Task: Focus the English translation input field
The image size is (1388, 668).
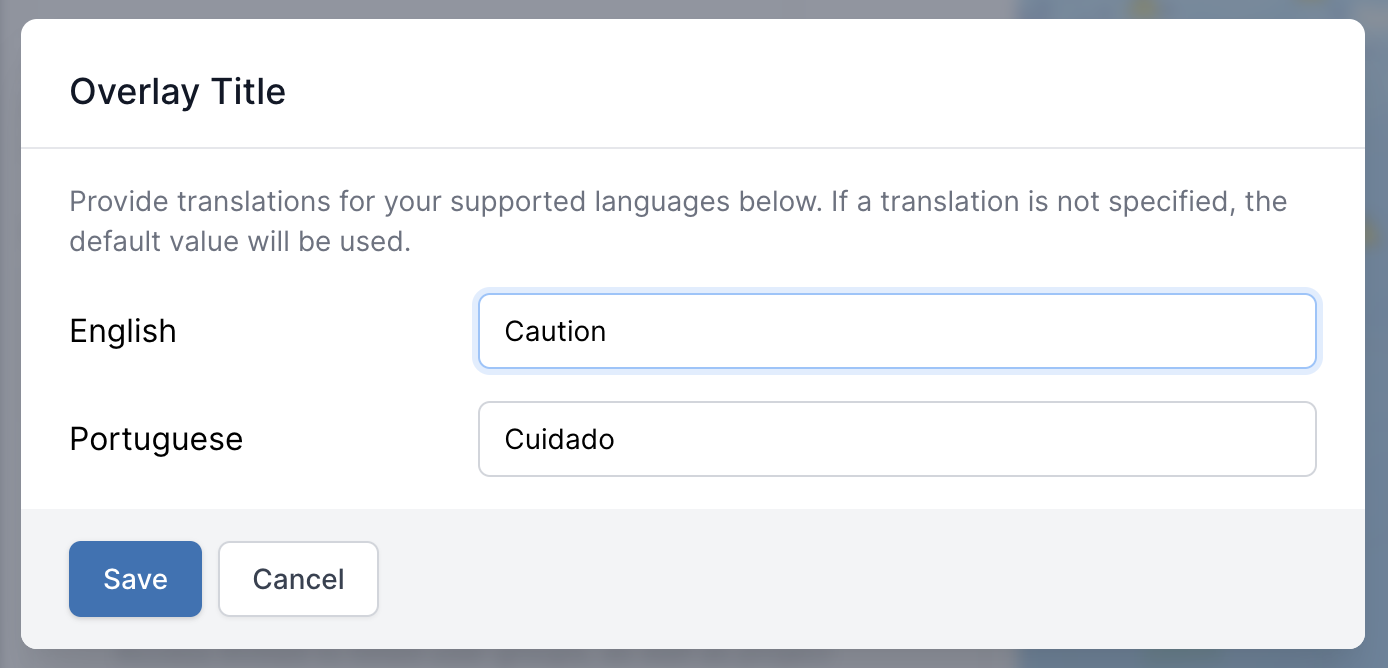Action: (x=896, y=331)
